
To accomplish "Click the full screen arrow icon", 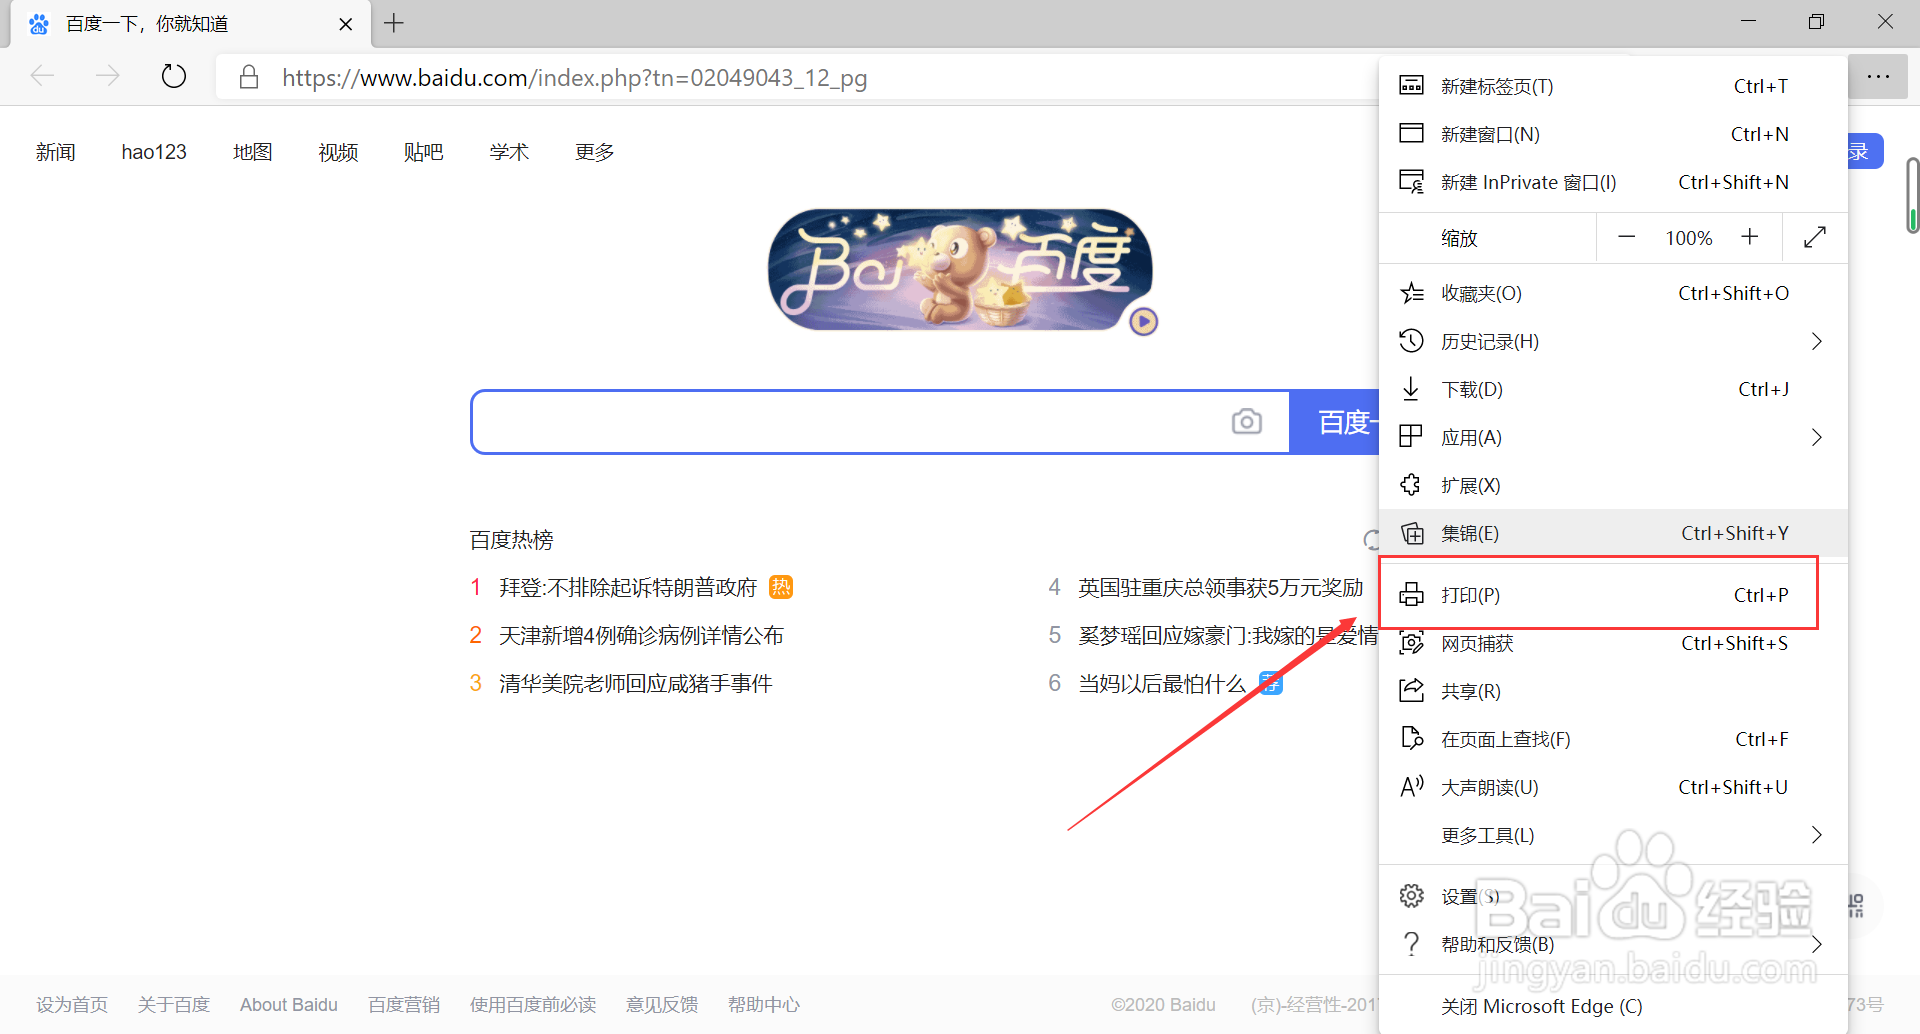I will tap(1815, 237).
